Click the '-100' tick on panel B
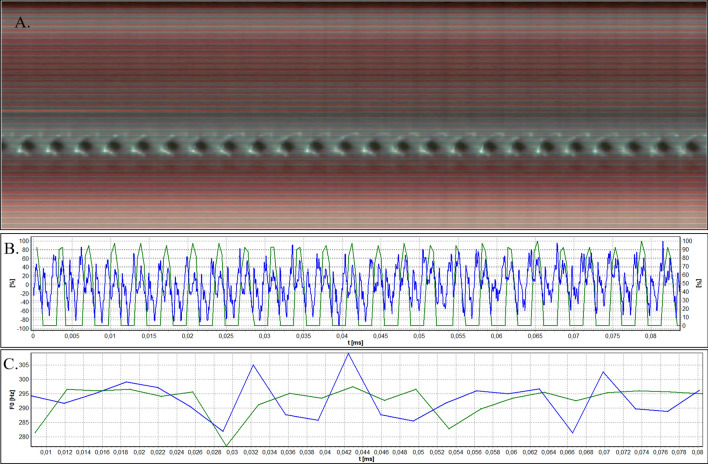Image resolution: width=708 pixels, height=464 pixels. [x=23, y=328]
